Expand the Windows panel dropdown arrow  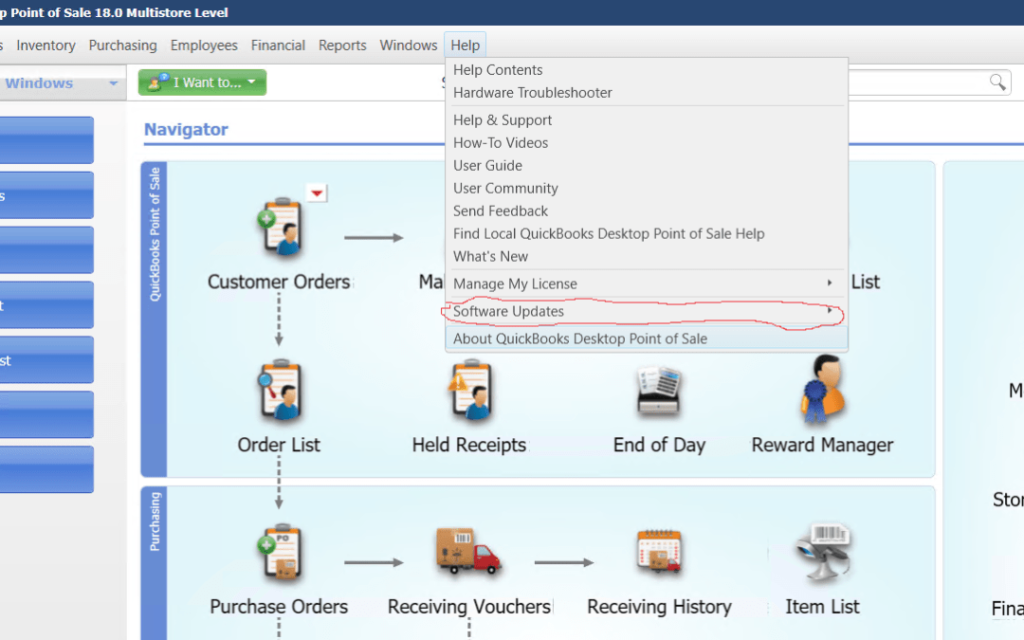coord(113,83)
